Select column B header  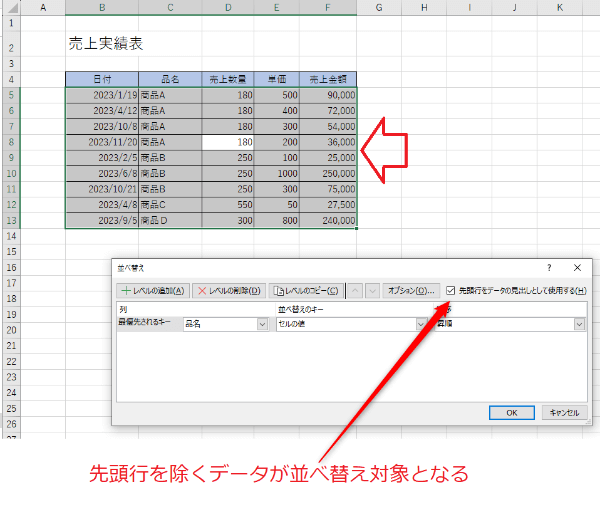pyautogui.click(x=102, y=7)
